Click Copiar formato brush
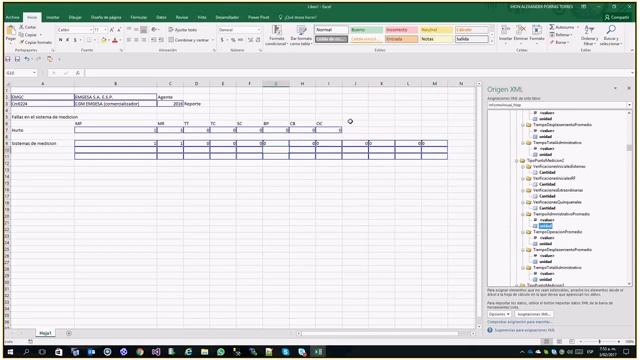 click(35, 42)
